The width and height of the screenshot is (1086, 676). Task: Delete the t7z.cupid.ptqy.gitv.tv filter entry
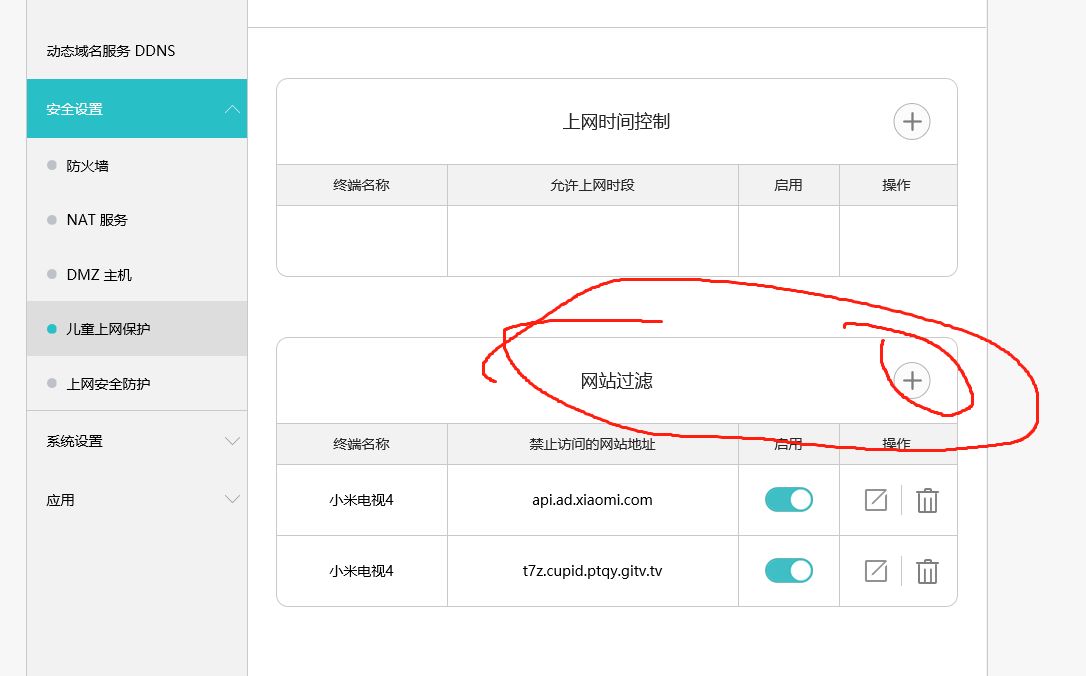[927, 571]
